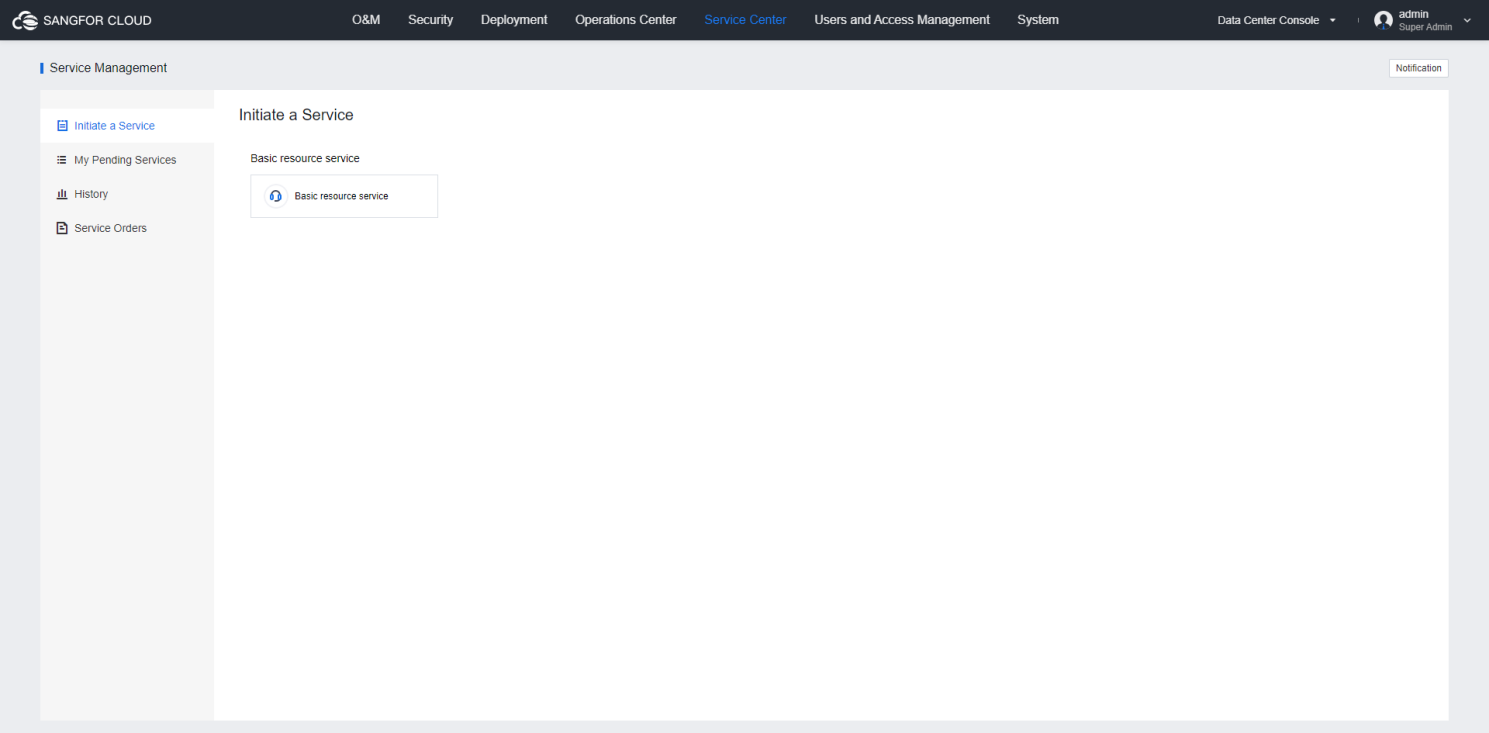Click the Super Admin role label
Screen dimensions: 1489x733
1425,27
